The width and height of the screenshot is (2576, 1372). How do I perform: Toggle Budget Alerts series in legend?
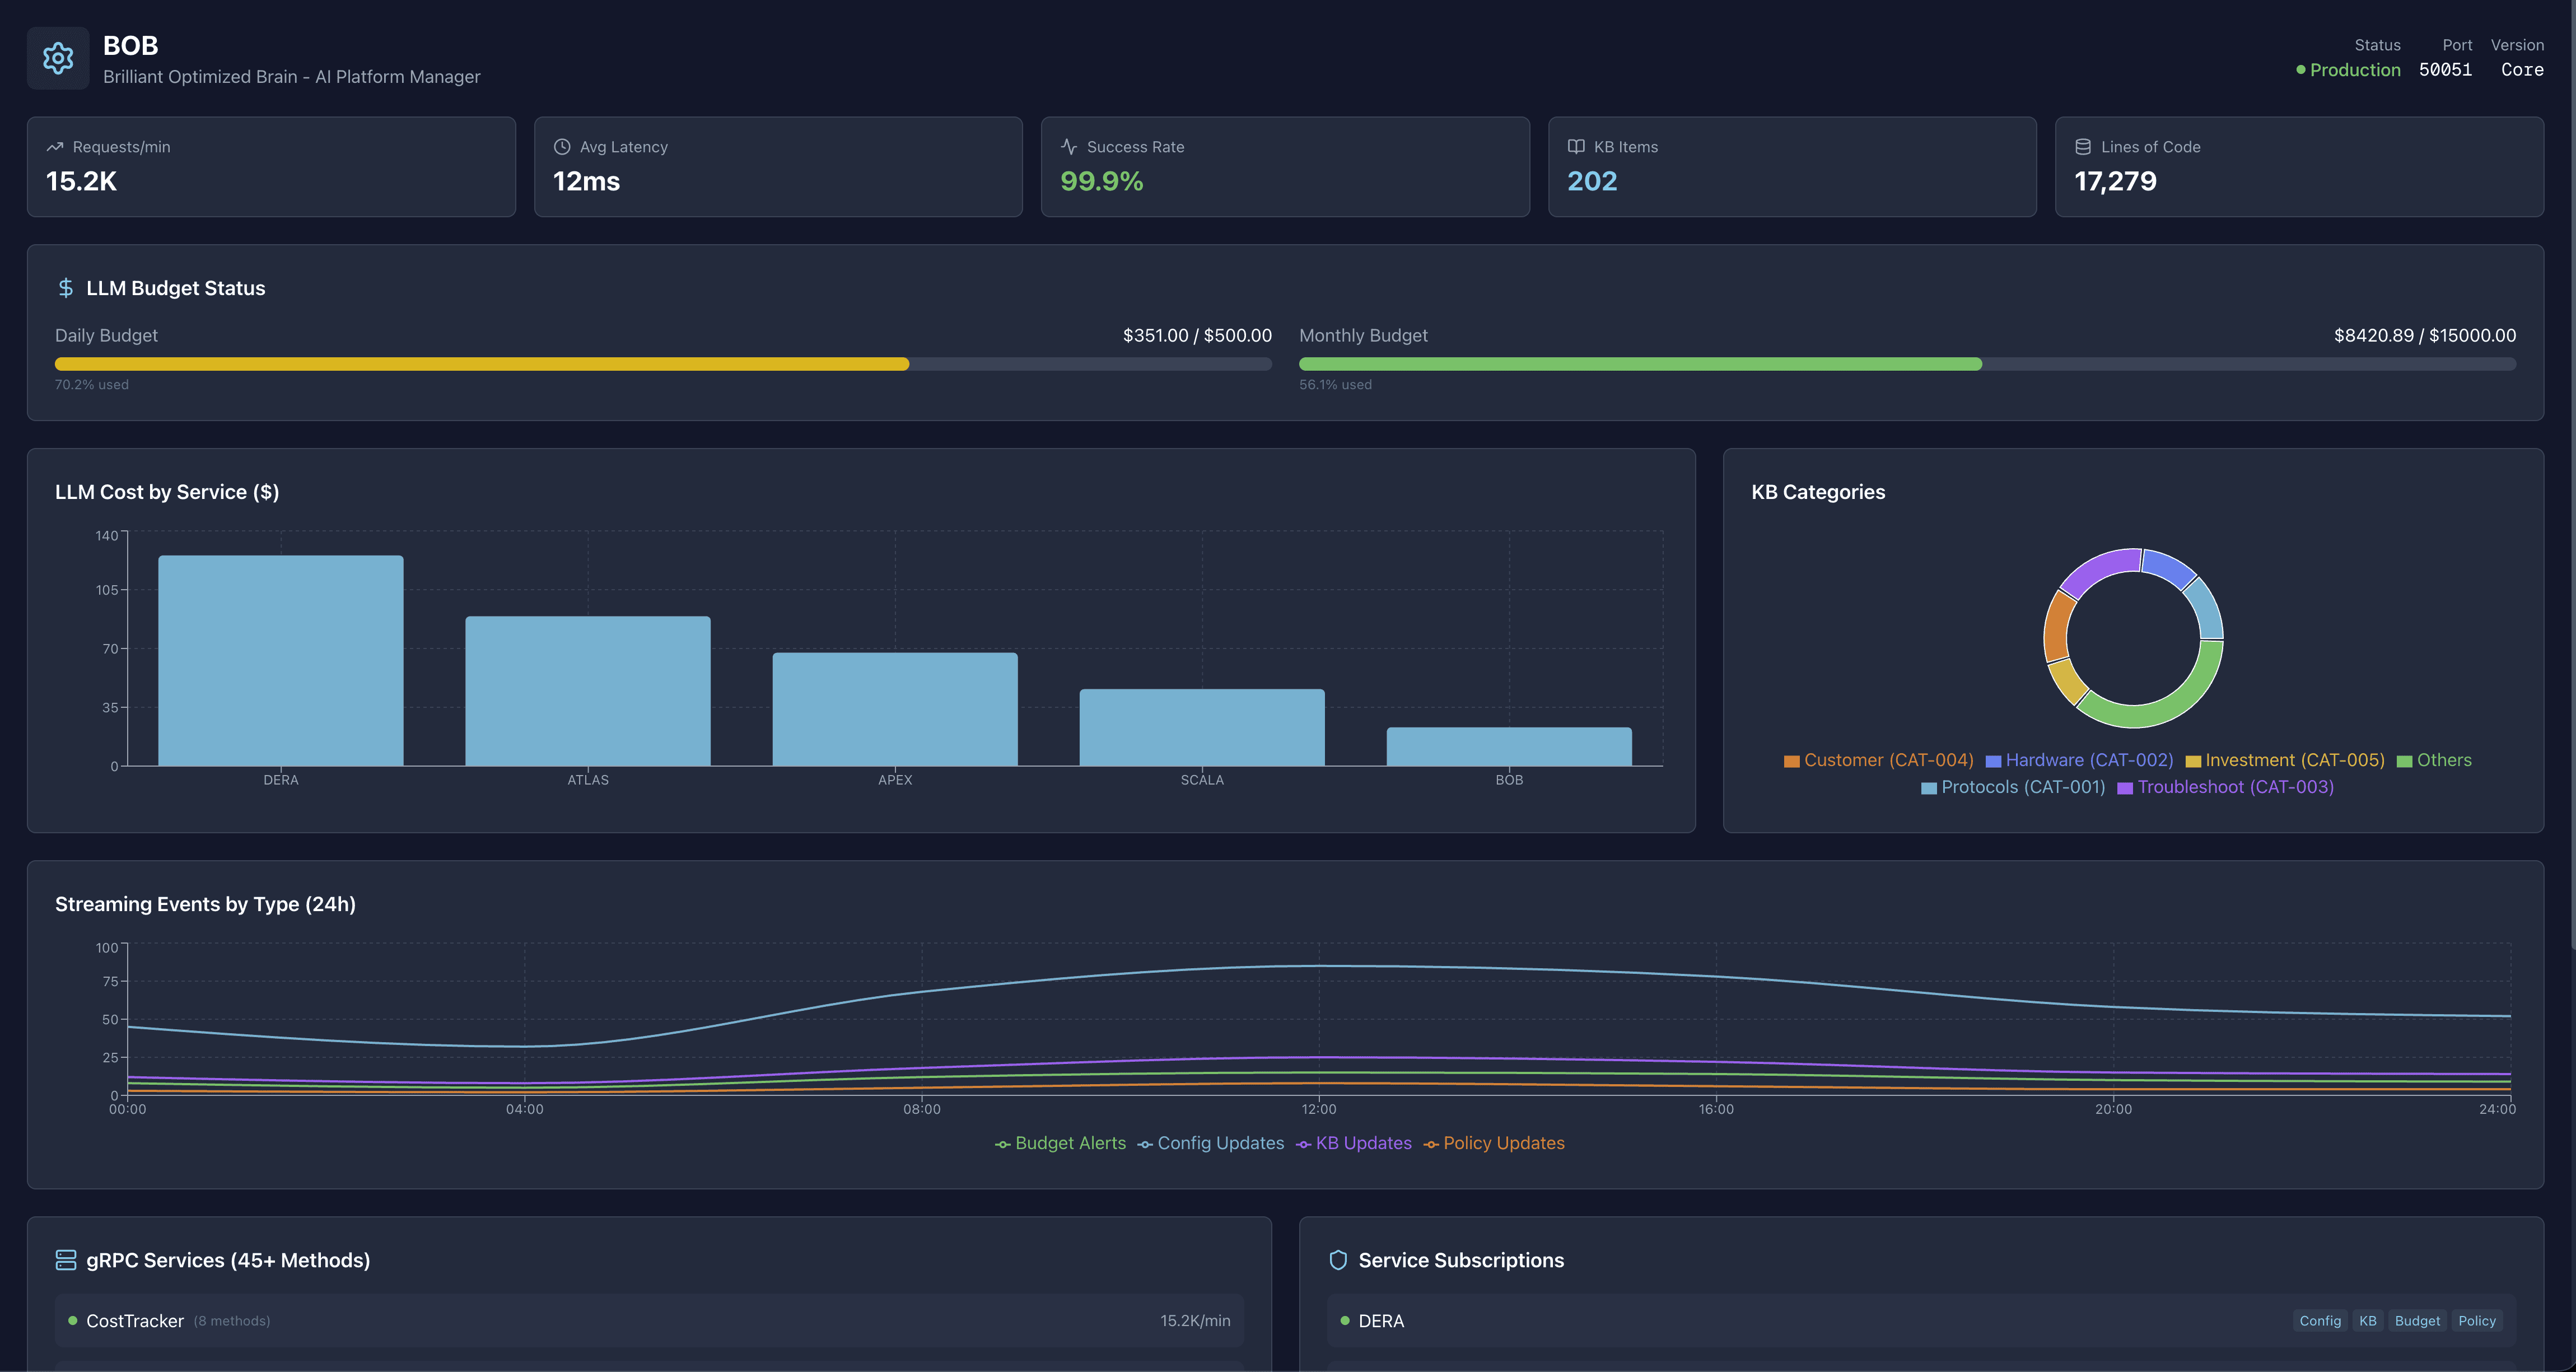pos(1060,1143)
